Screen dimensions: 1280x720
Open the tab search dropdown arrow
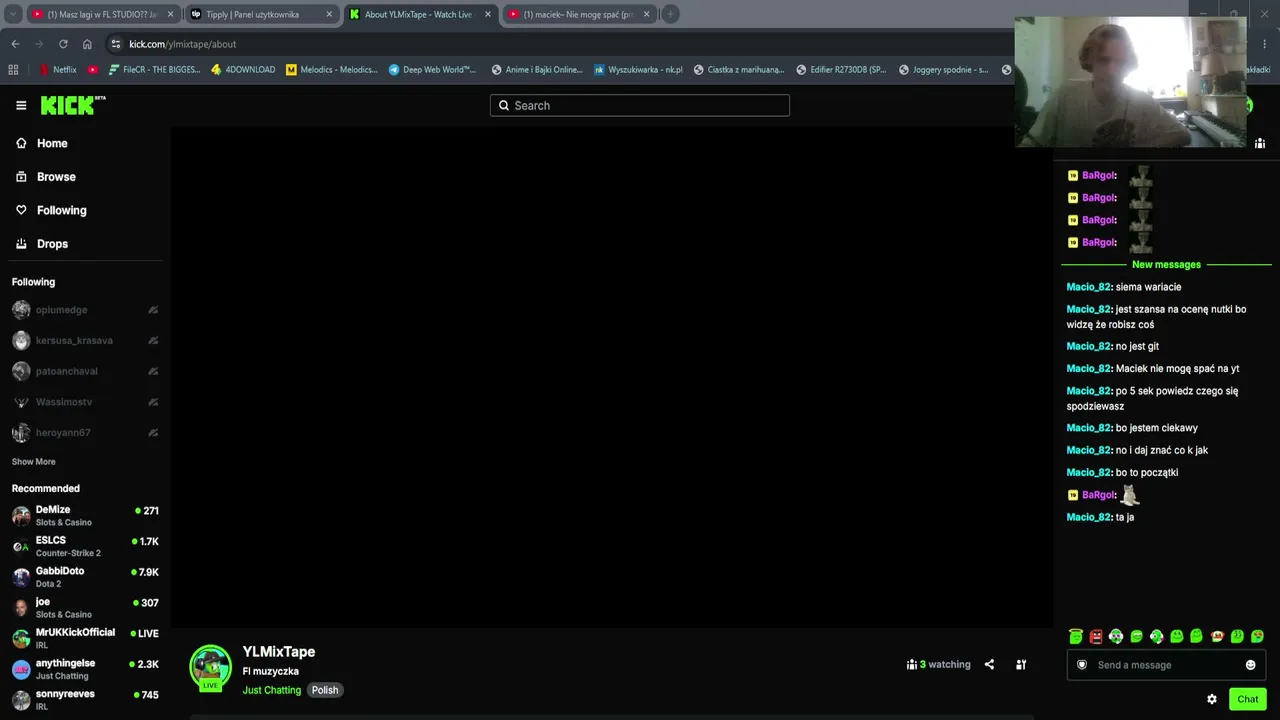pyautogui.click(x=13, y=14)
